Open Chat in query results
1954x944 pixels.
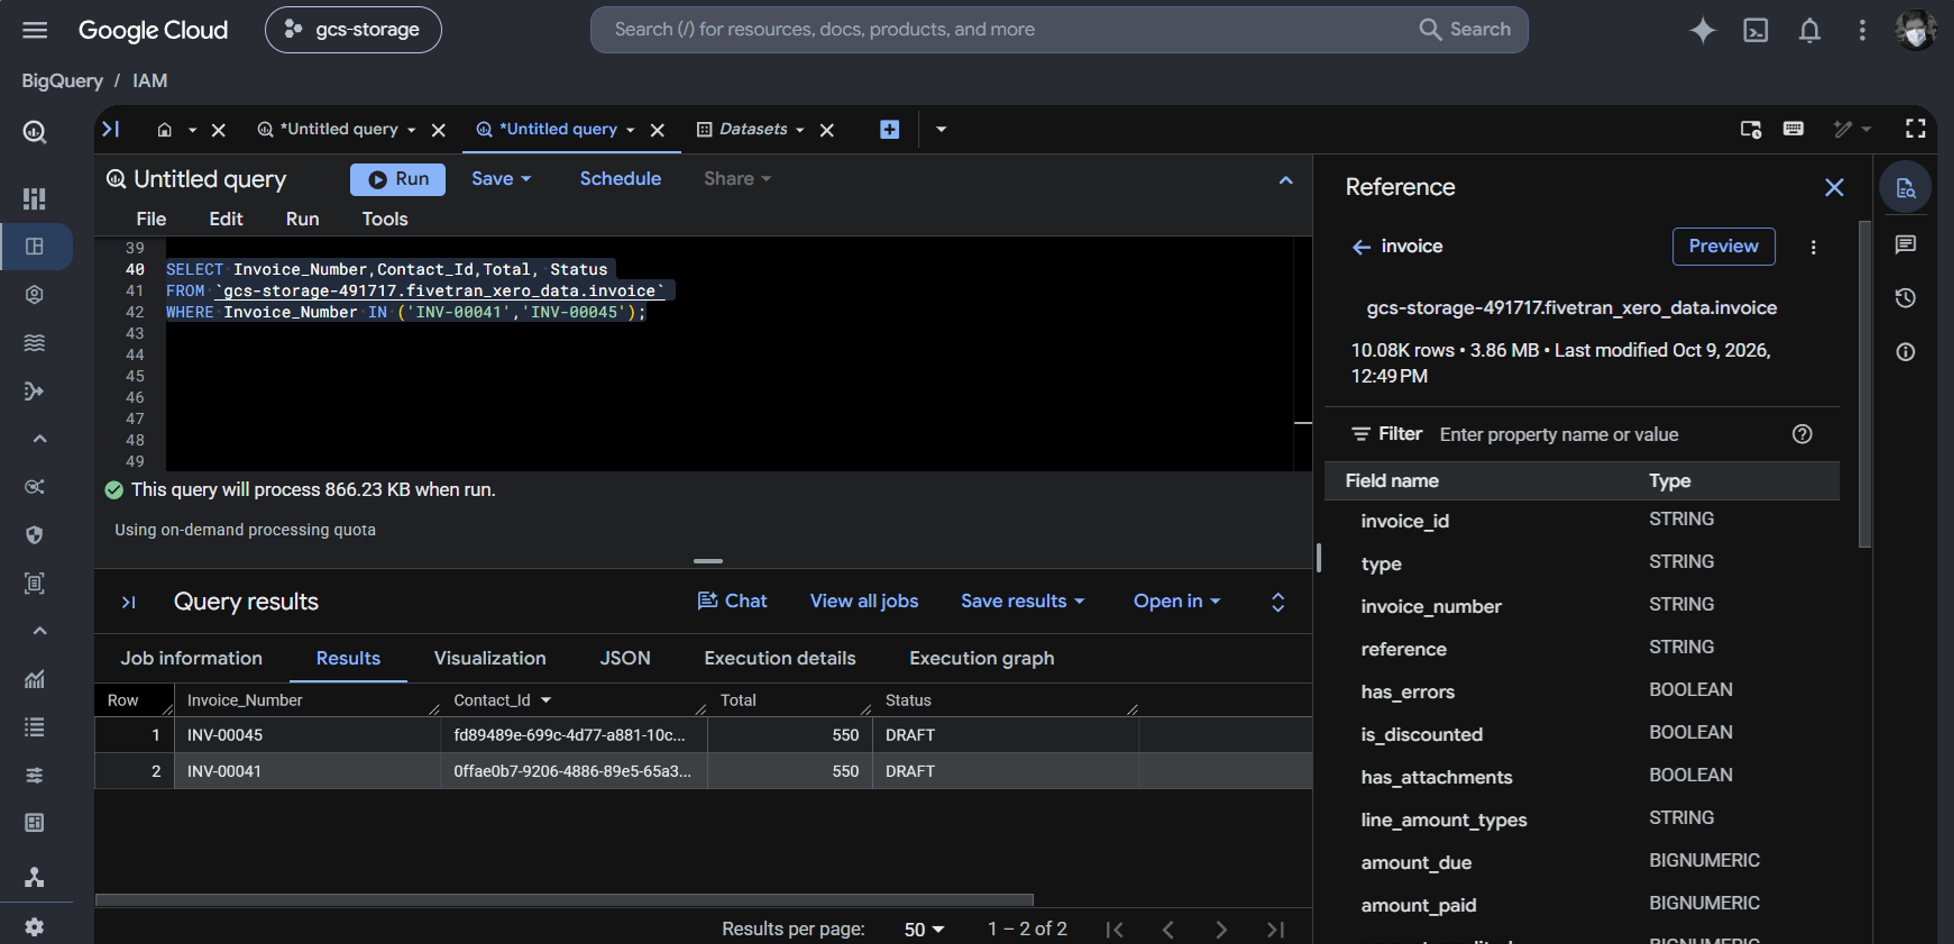point(732,601)
